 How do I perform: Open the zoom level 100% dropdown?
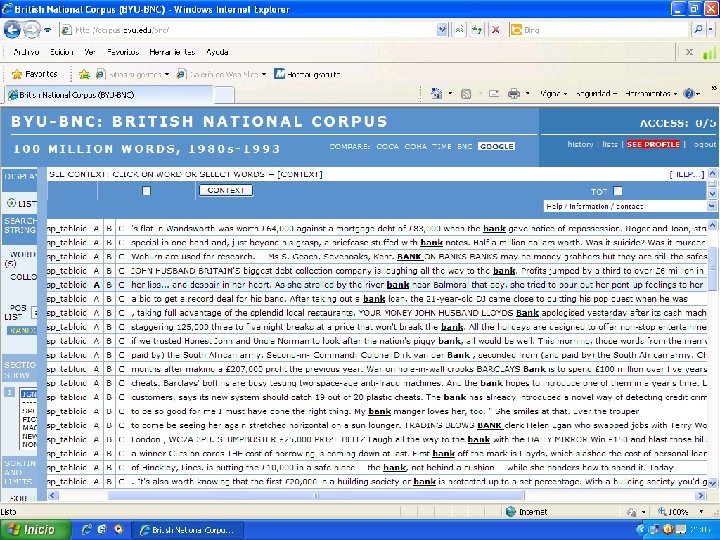(701, 512)
